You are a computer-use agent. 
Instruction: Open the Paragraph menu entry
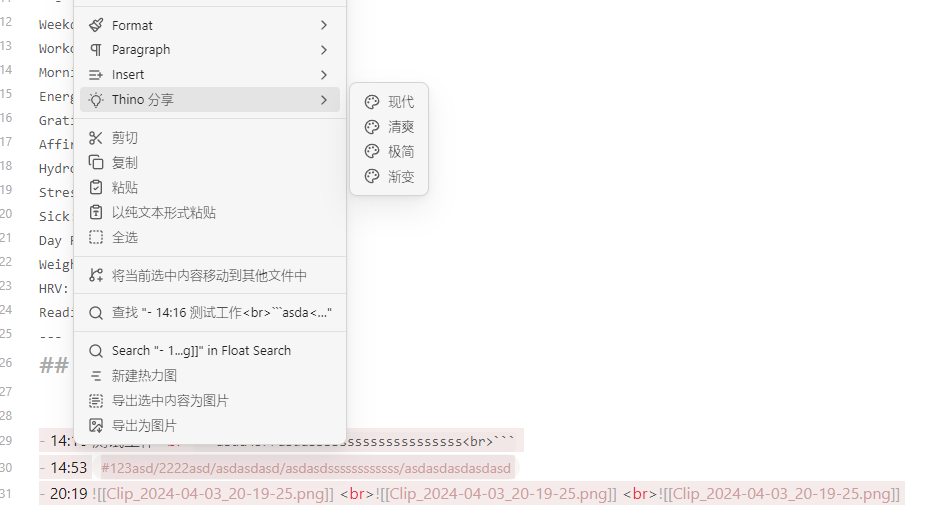coord(210,50)
